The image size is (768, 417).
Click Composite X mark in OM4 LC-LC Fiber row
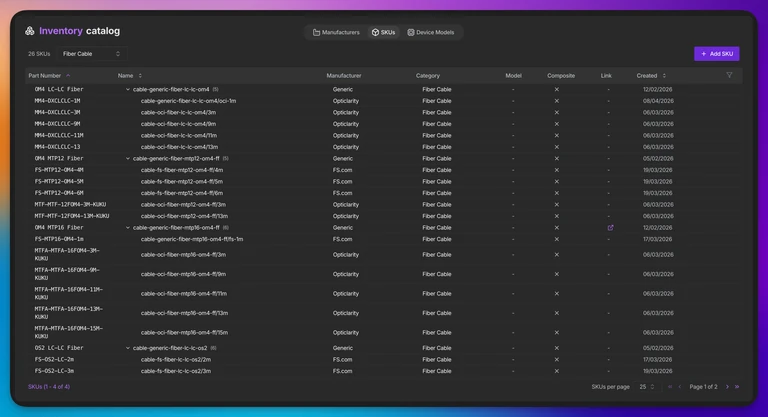point(556,90)
